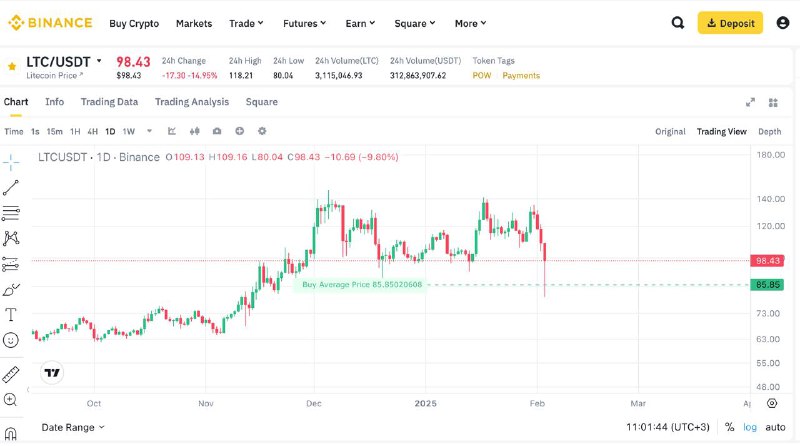Select the pattern drawing tool
The image size is (800, 446).
[11, 238]
